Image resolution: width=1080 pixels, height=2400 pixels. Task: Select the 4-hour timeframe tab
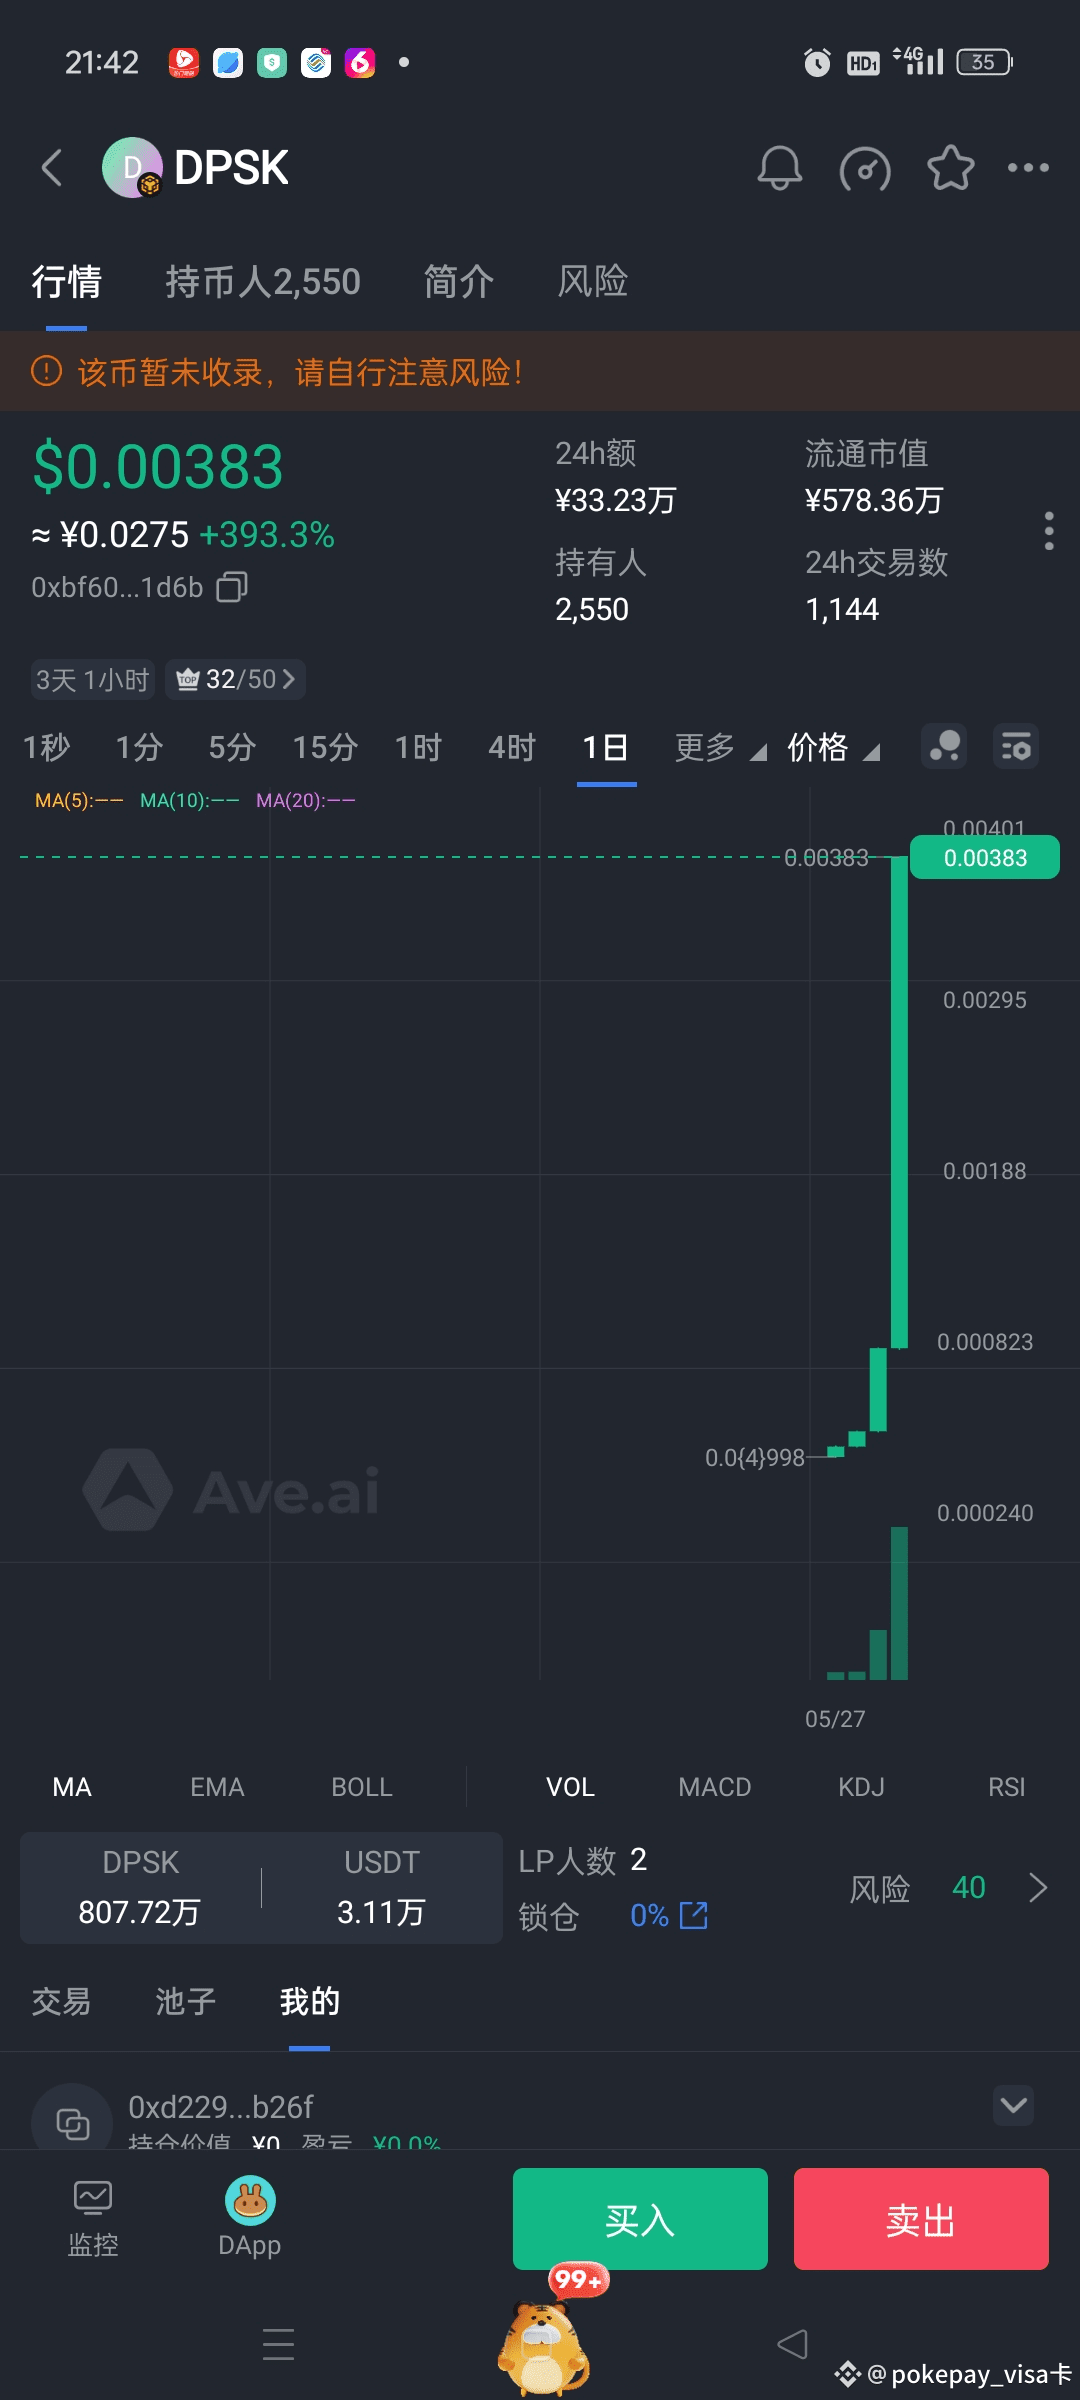tap(511, 748)
